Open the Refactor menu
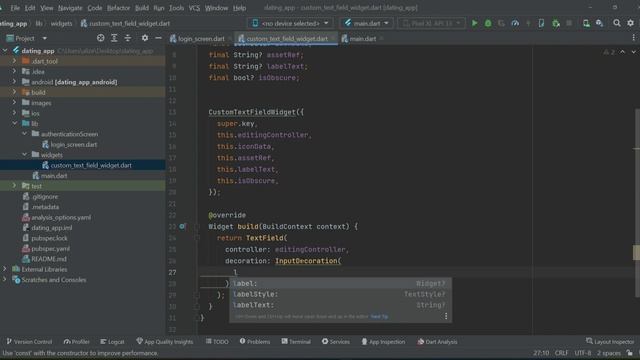The image size is (640, 360). pos(118,8)
